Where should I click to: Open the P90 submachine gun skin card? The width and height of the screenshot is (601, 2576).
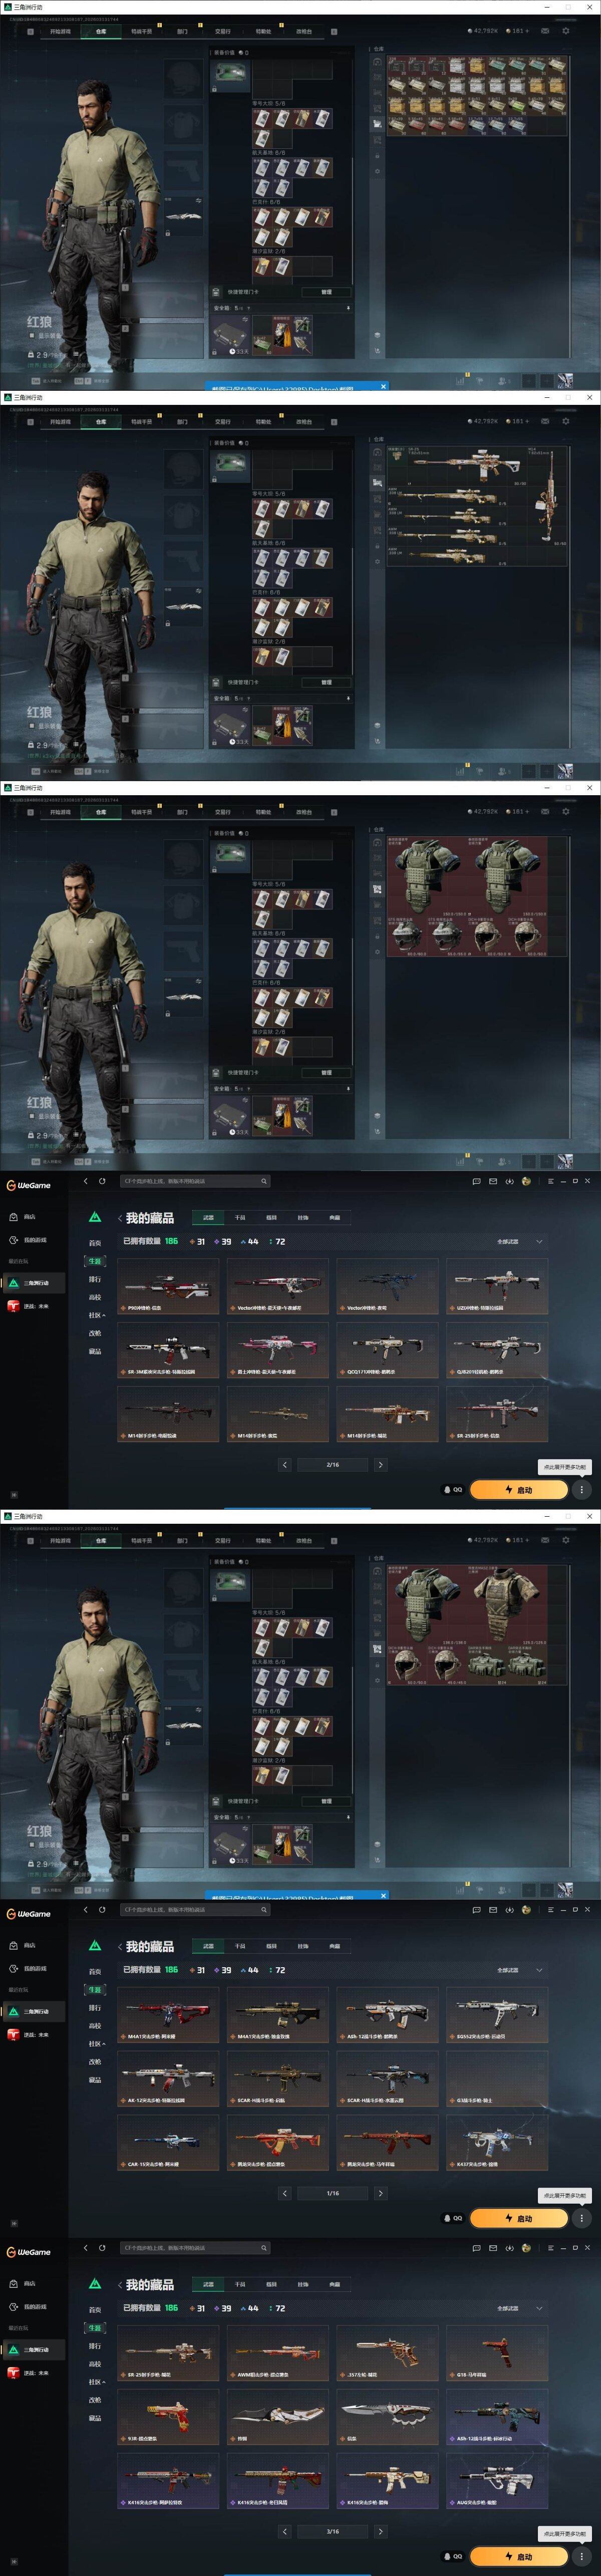pyautogui.click(x=168, y=1286)
